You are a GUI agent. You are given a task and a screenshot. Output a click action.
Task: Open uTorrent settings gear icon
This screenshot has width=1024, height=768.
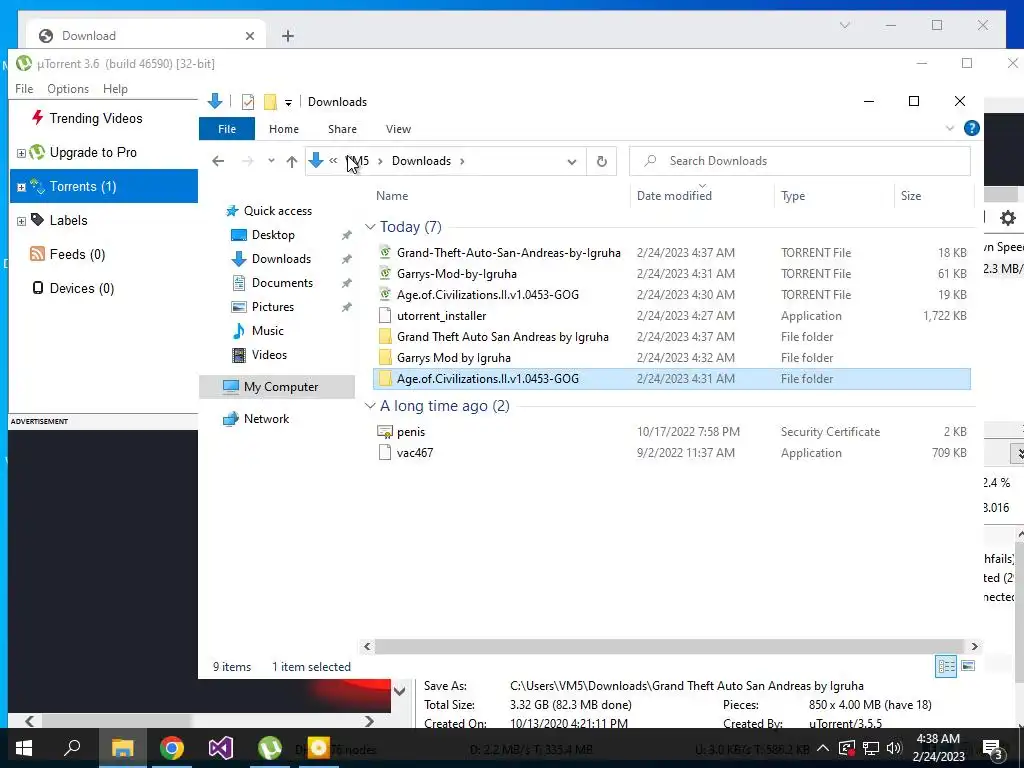pos(1008,217)
